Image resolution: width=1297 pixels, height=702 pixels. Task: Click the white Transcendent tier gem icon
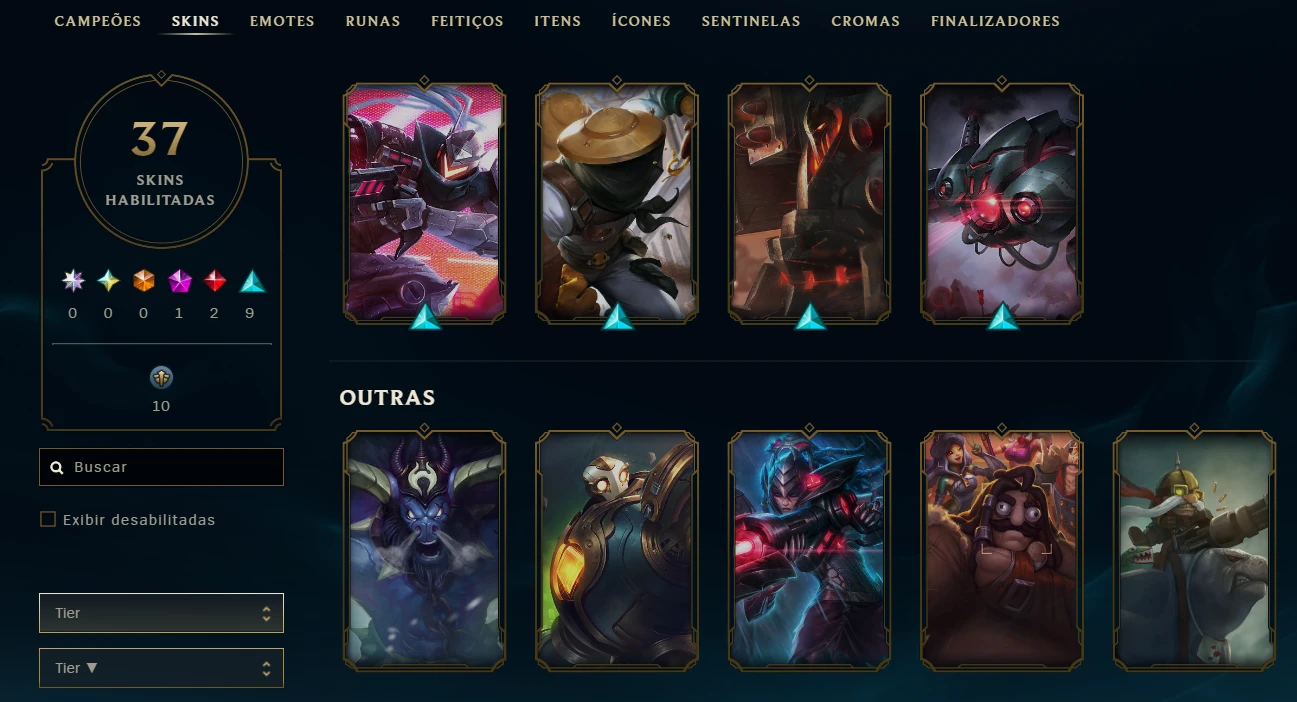(72, 282)
